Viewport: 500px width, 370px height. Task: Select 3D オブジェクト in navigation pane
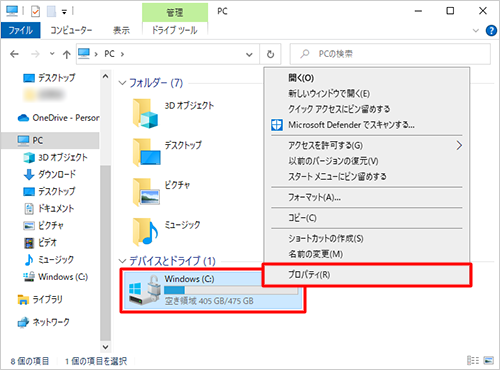pyautogui.click(x=56, y=157)
